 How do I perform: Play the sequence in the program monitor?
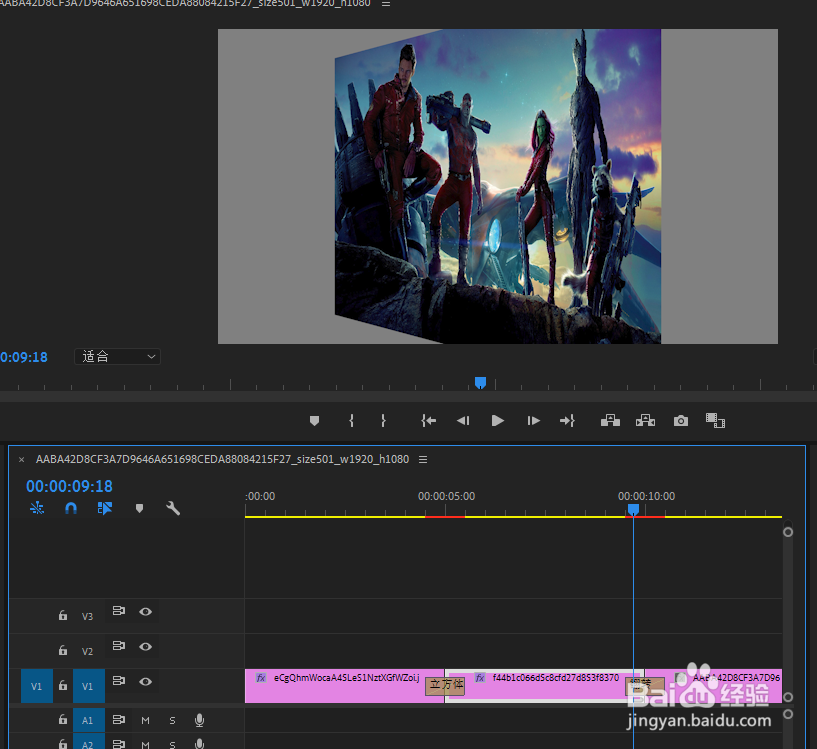pyautogui.click(x=498, y=421)
